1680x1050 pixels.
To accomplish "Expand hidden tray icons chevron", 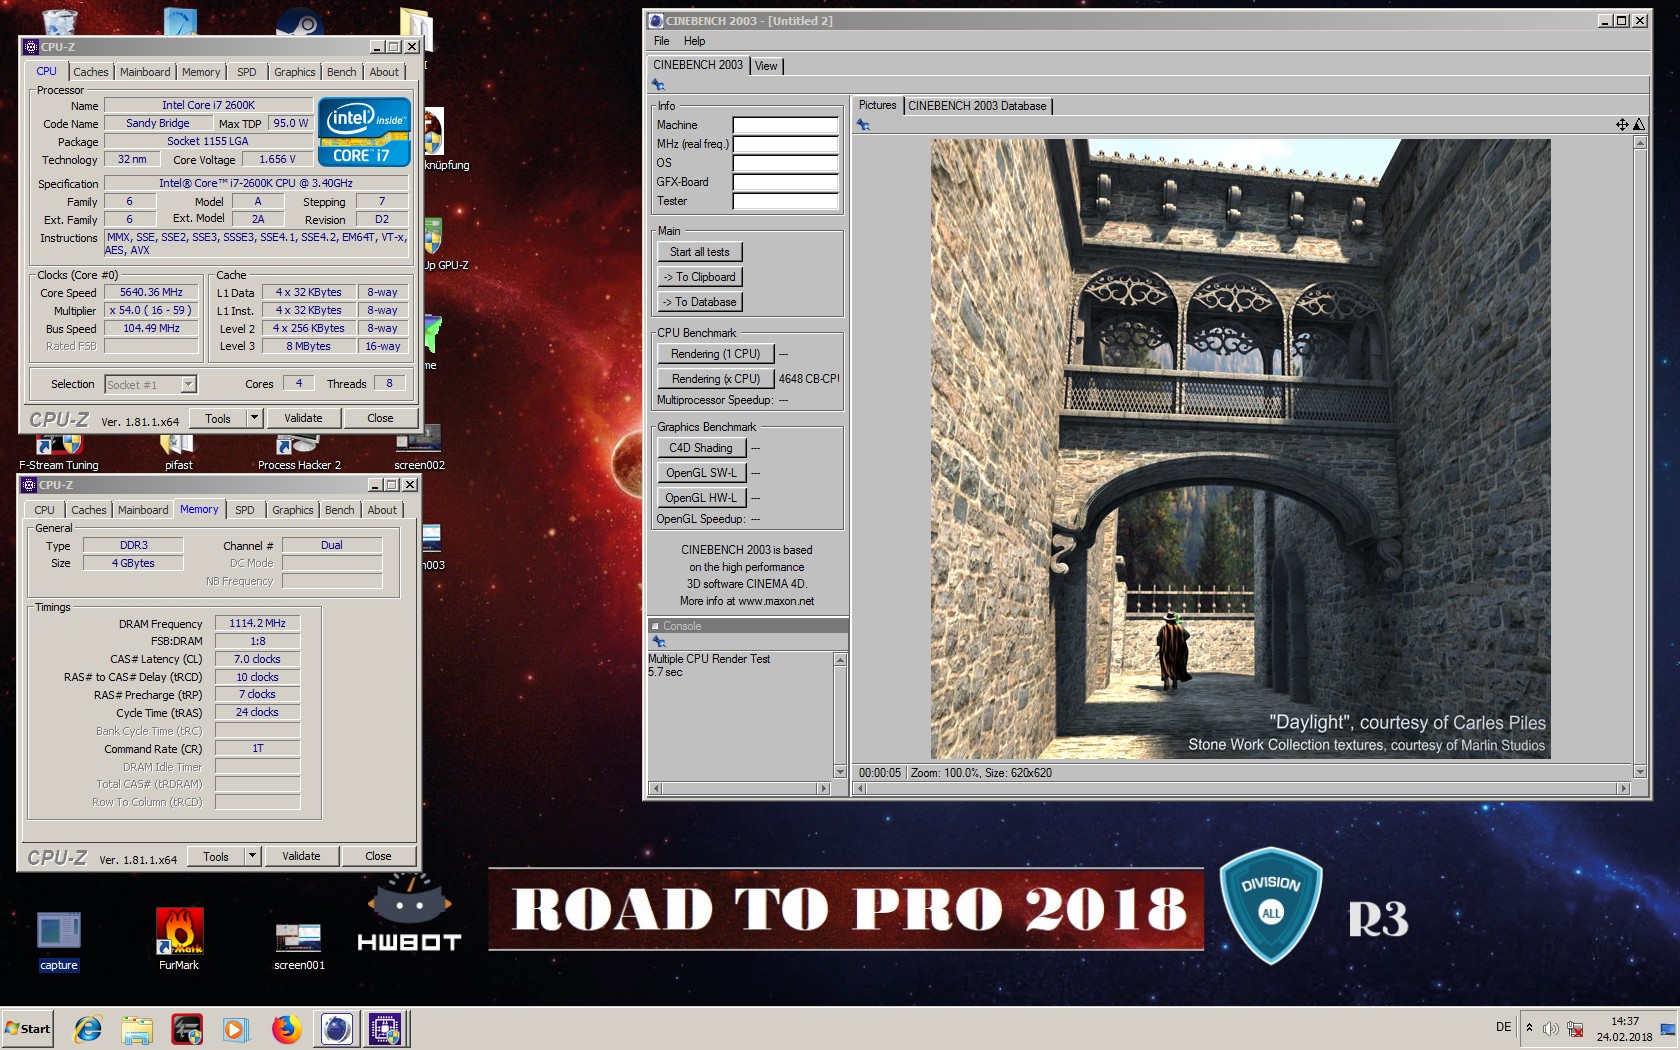I will [x=1528, y=1028].
